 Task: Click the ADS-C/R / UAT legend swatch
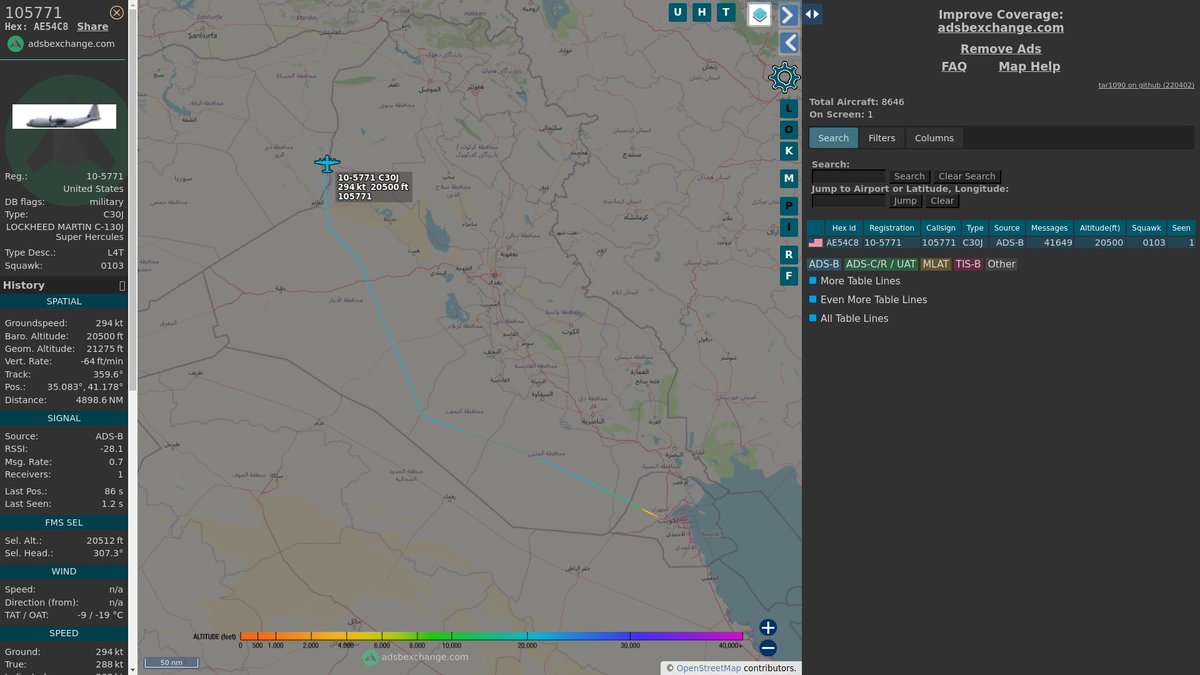coord(881,264)
